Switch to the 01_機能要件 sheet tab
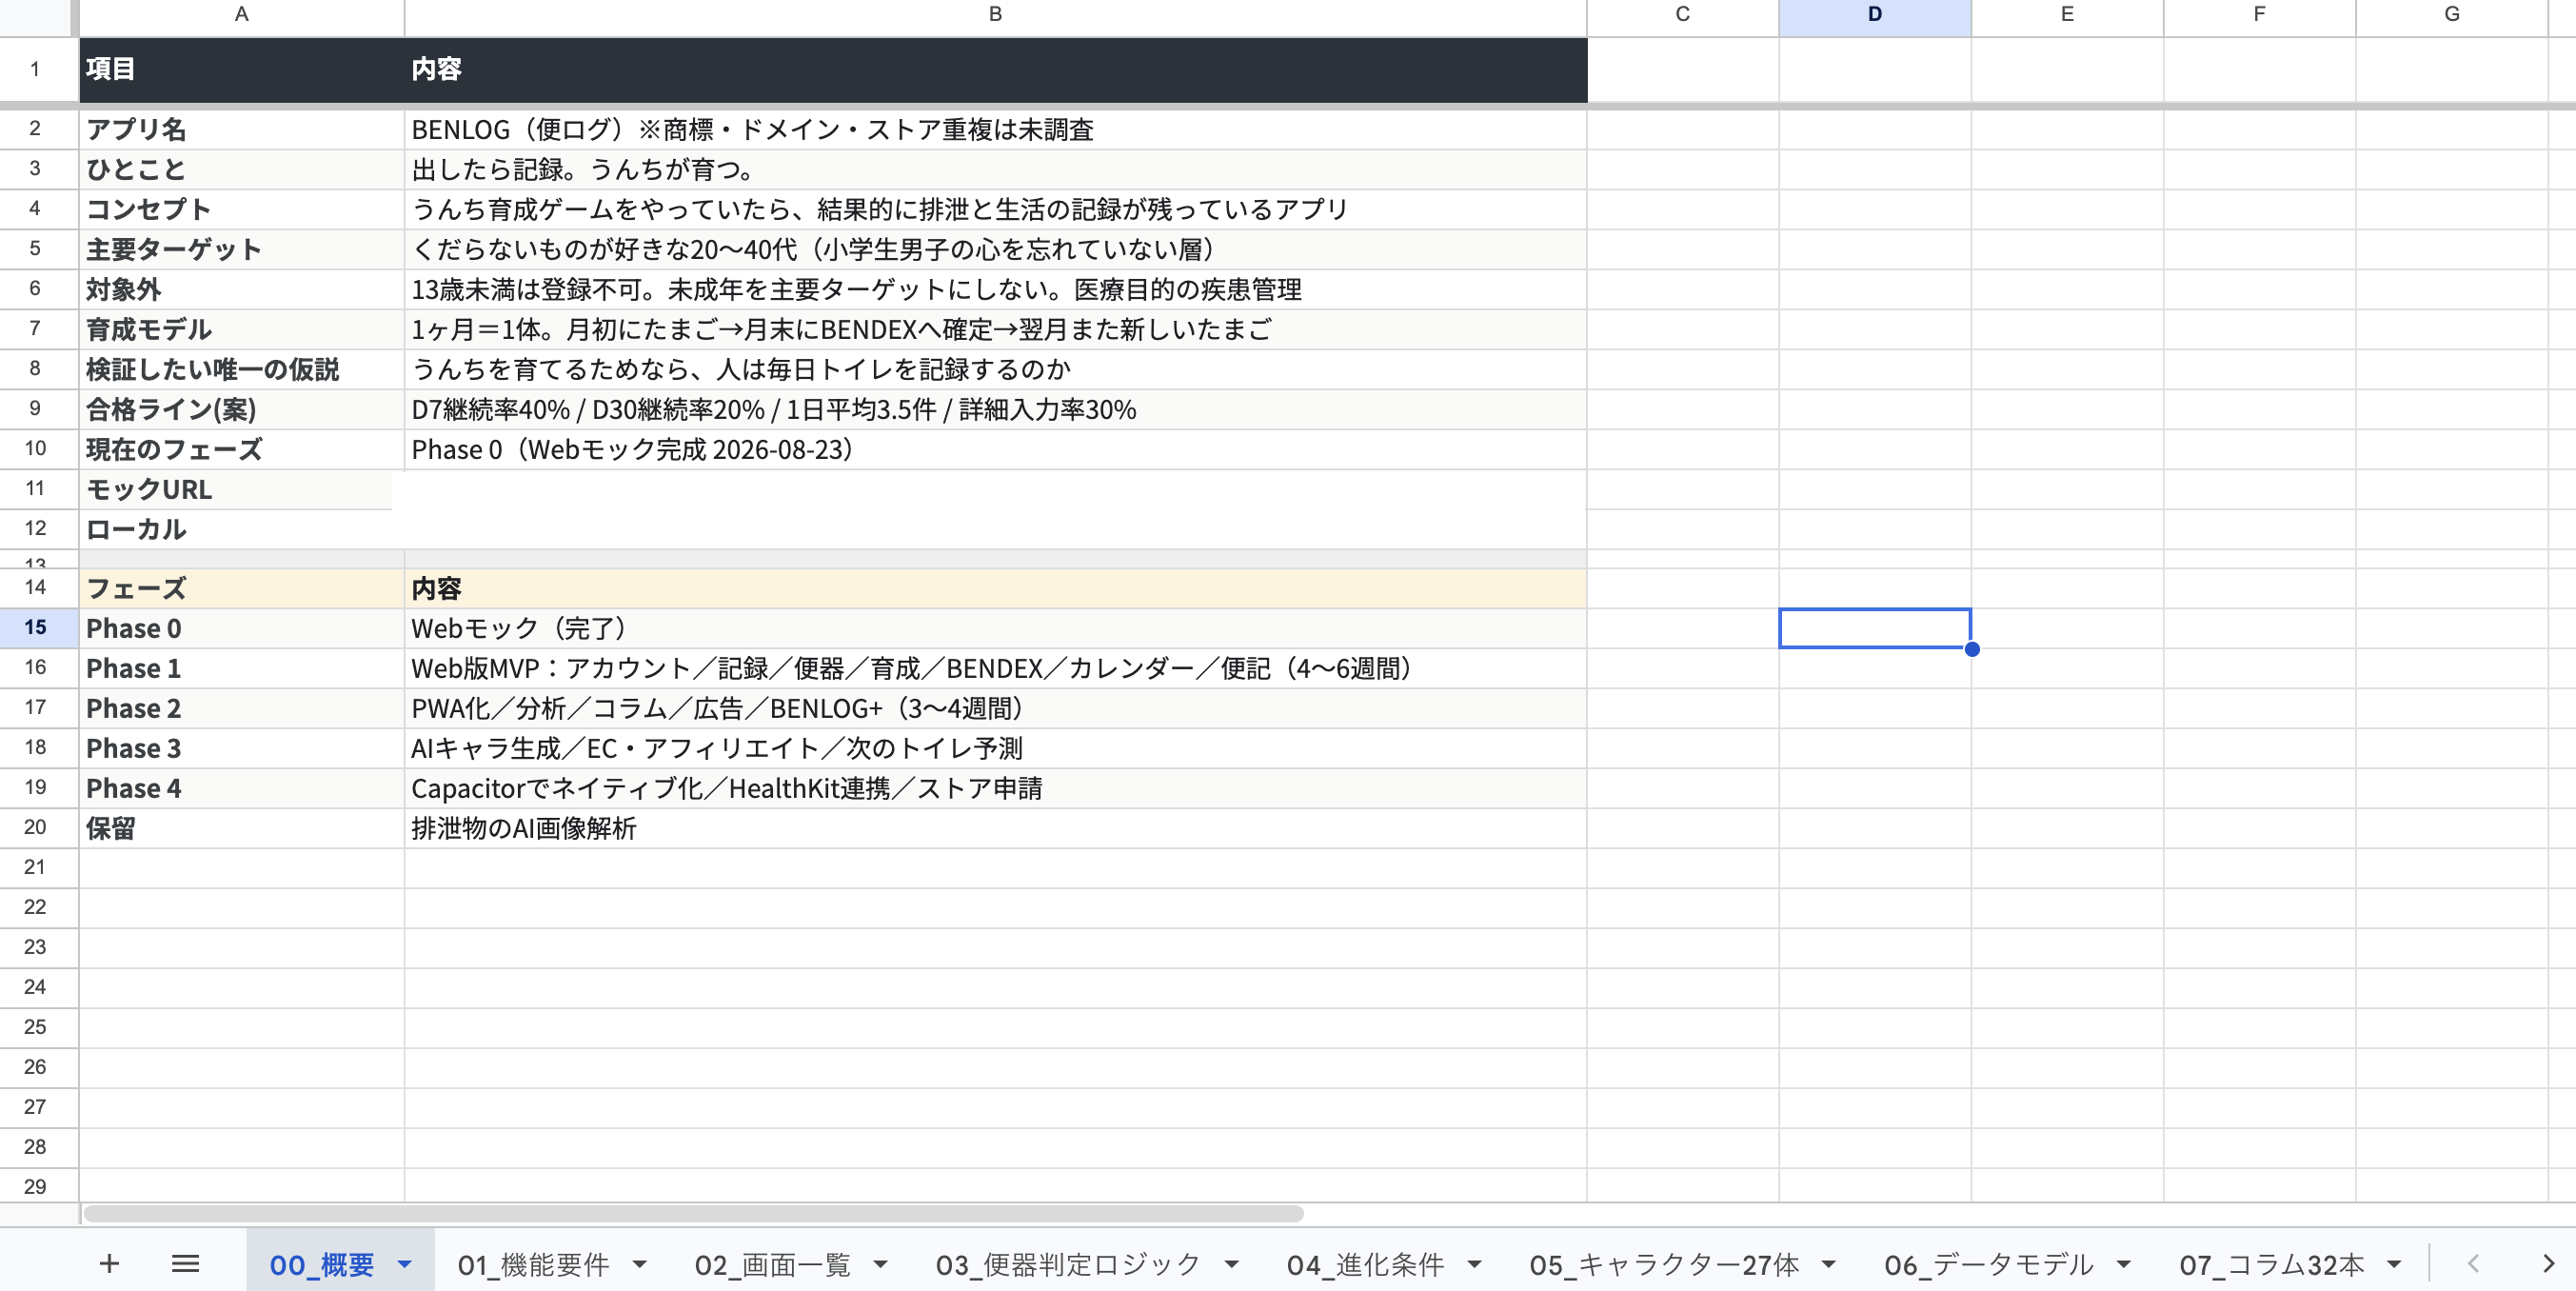The image size is (2576, 1291). coord(533,1265)
